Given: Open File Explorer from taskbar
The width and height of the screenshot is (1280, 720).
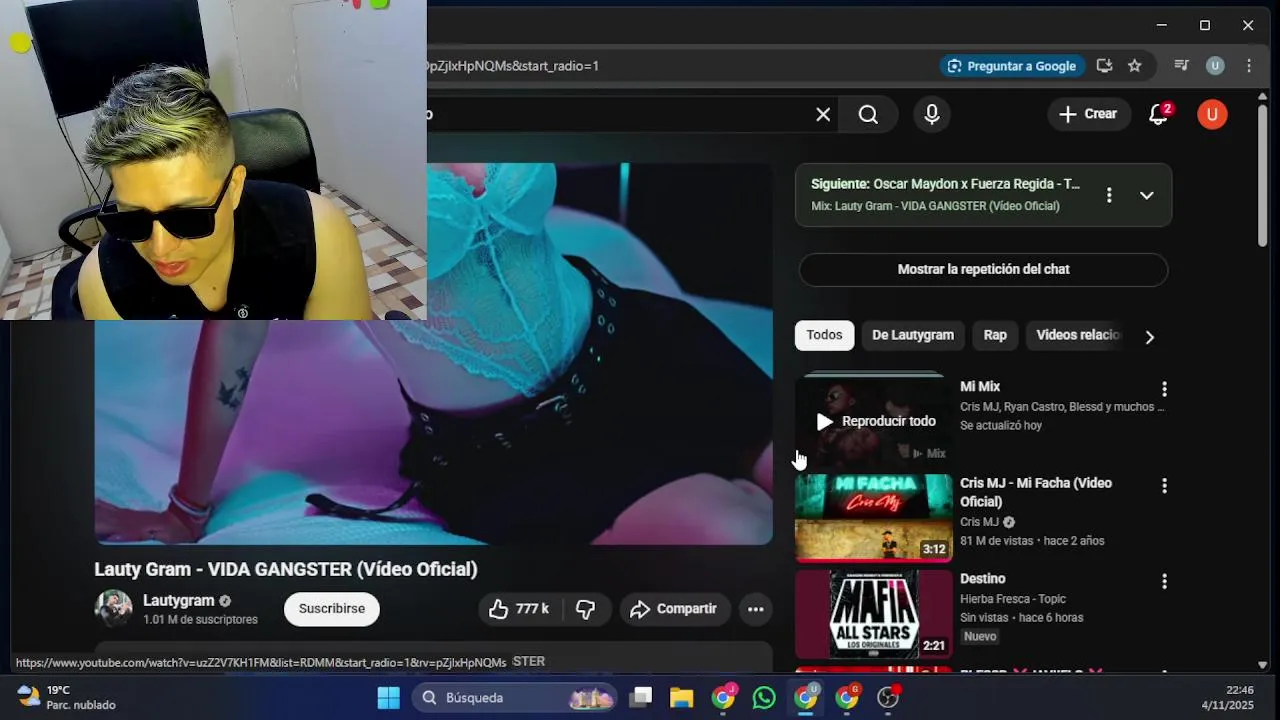Looking at the screenshot, I should [x=682, y=698].
